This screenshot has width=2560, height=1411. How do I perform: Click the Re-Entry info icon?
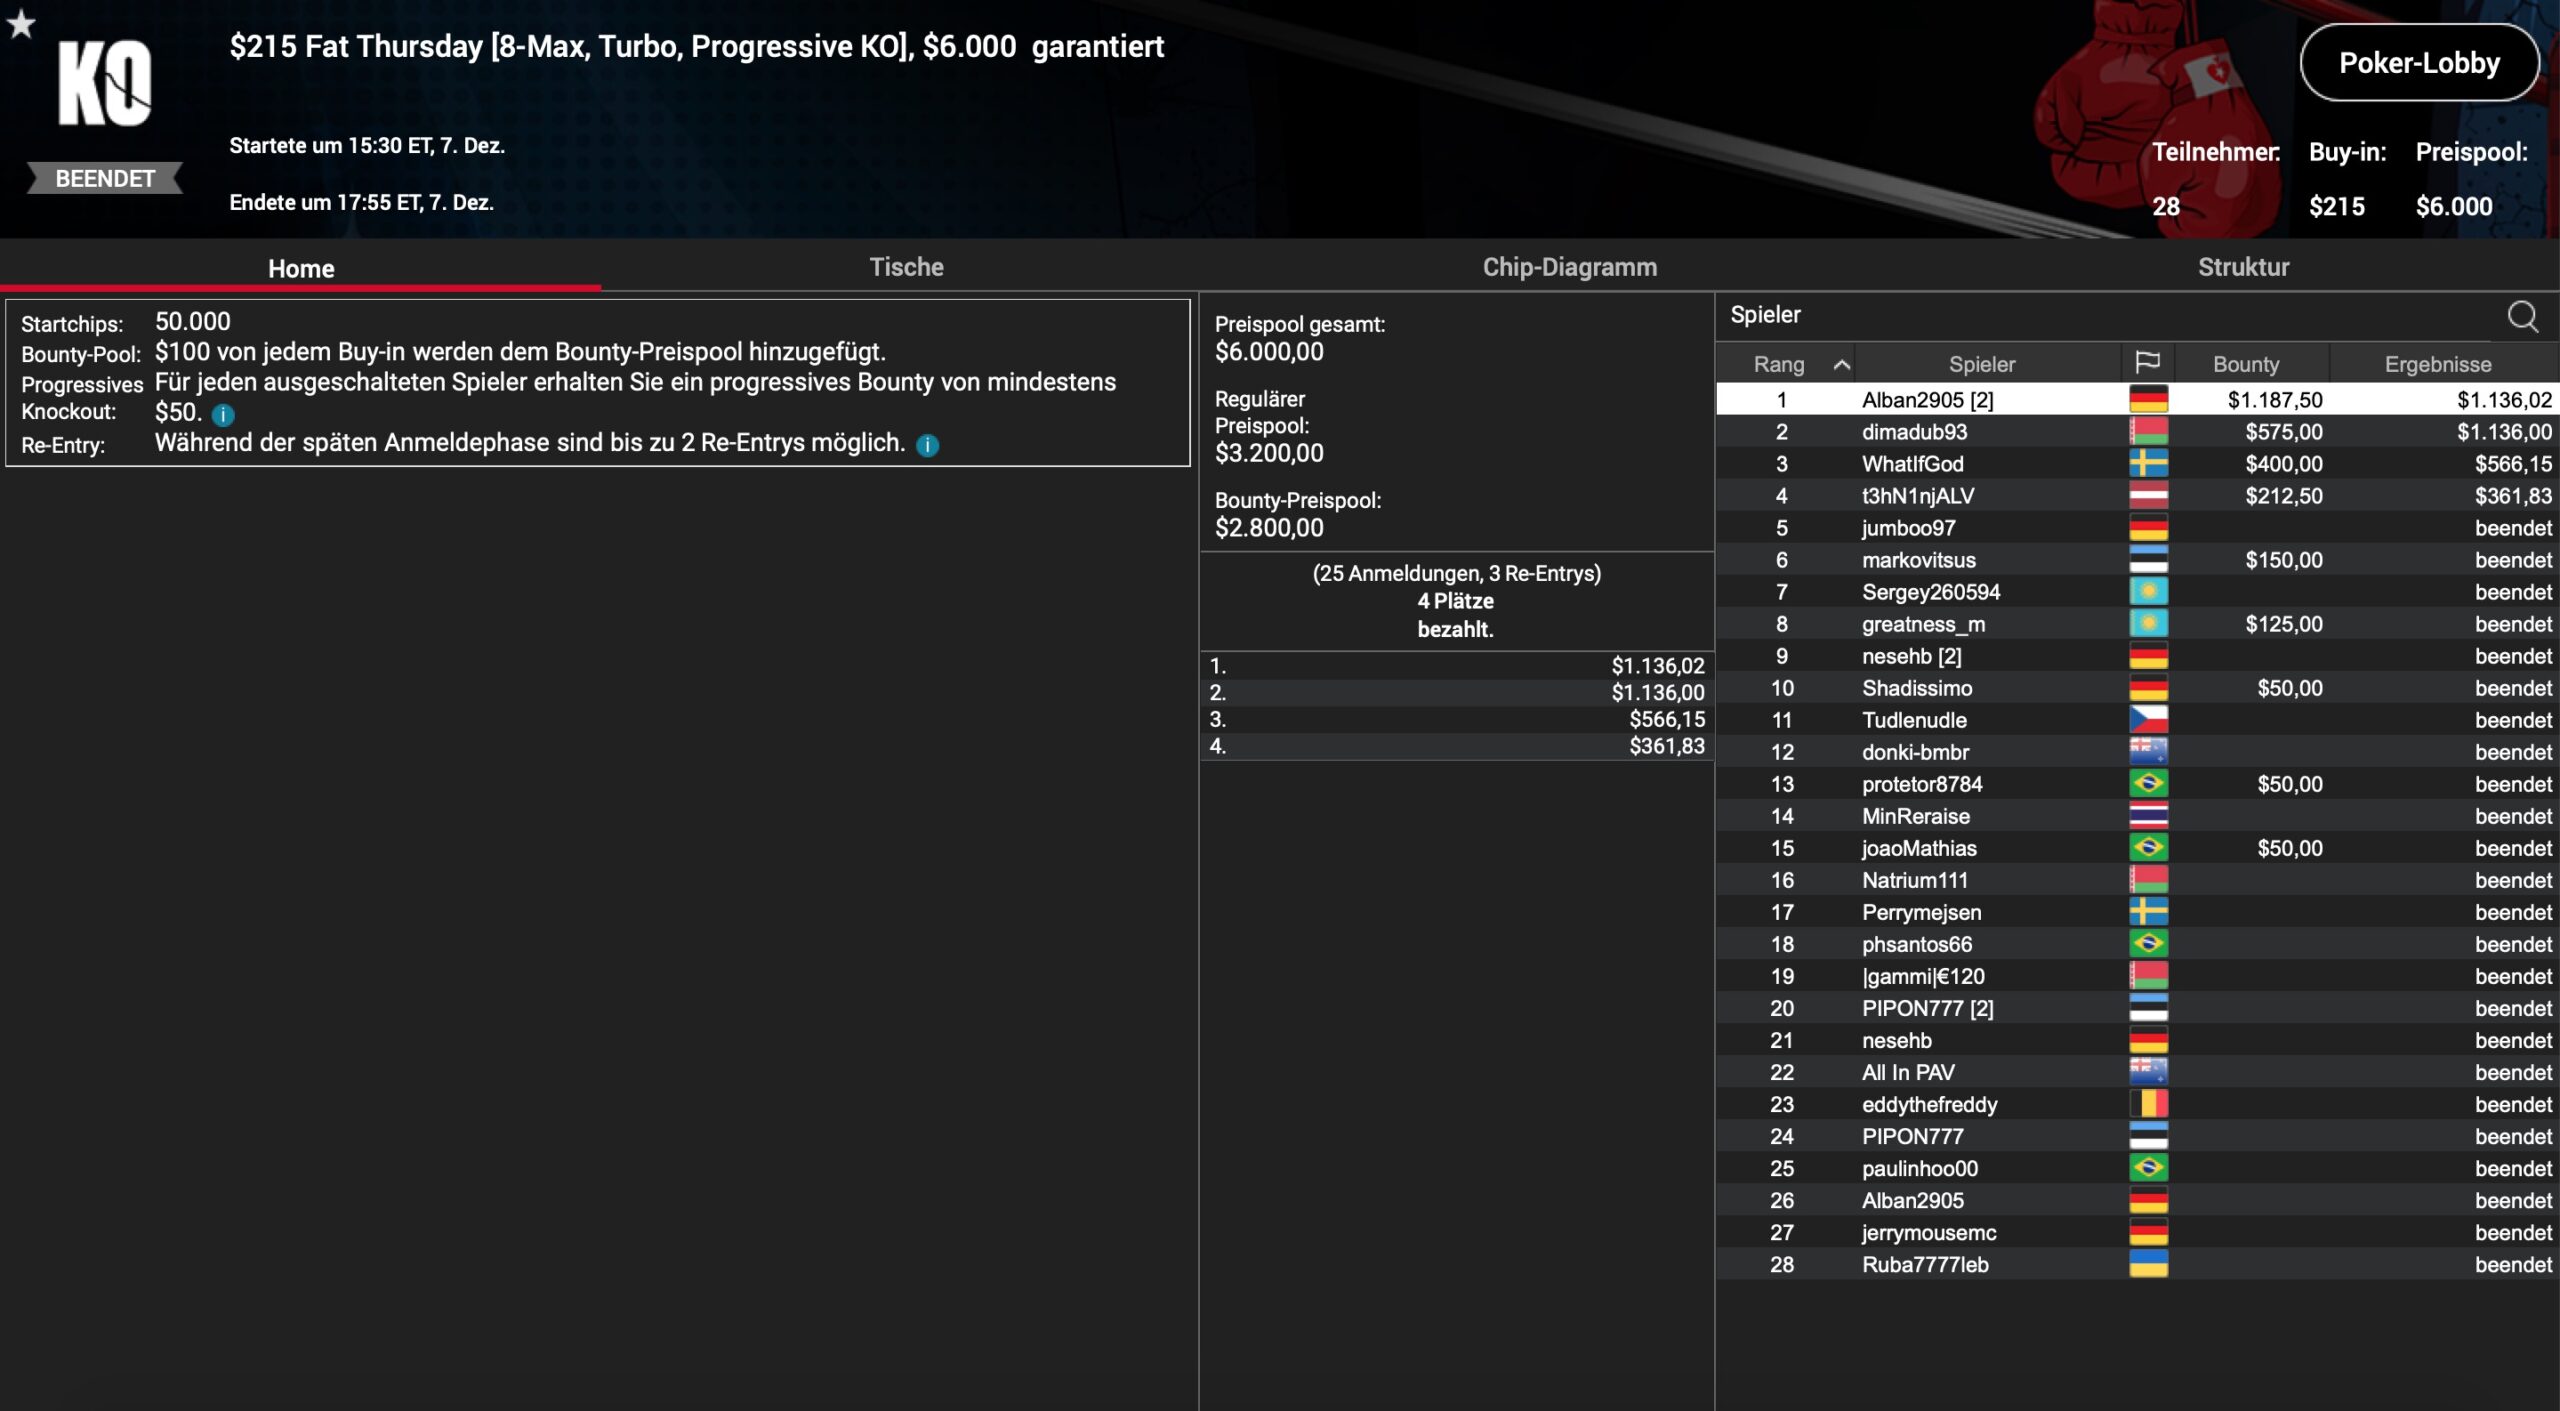coord(928,445)
